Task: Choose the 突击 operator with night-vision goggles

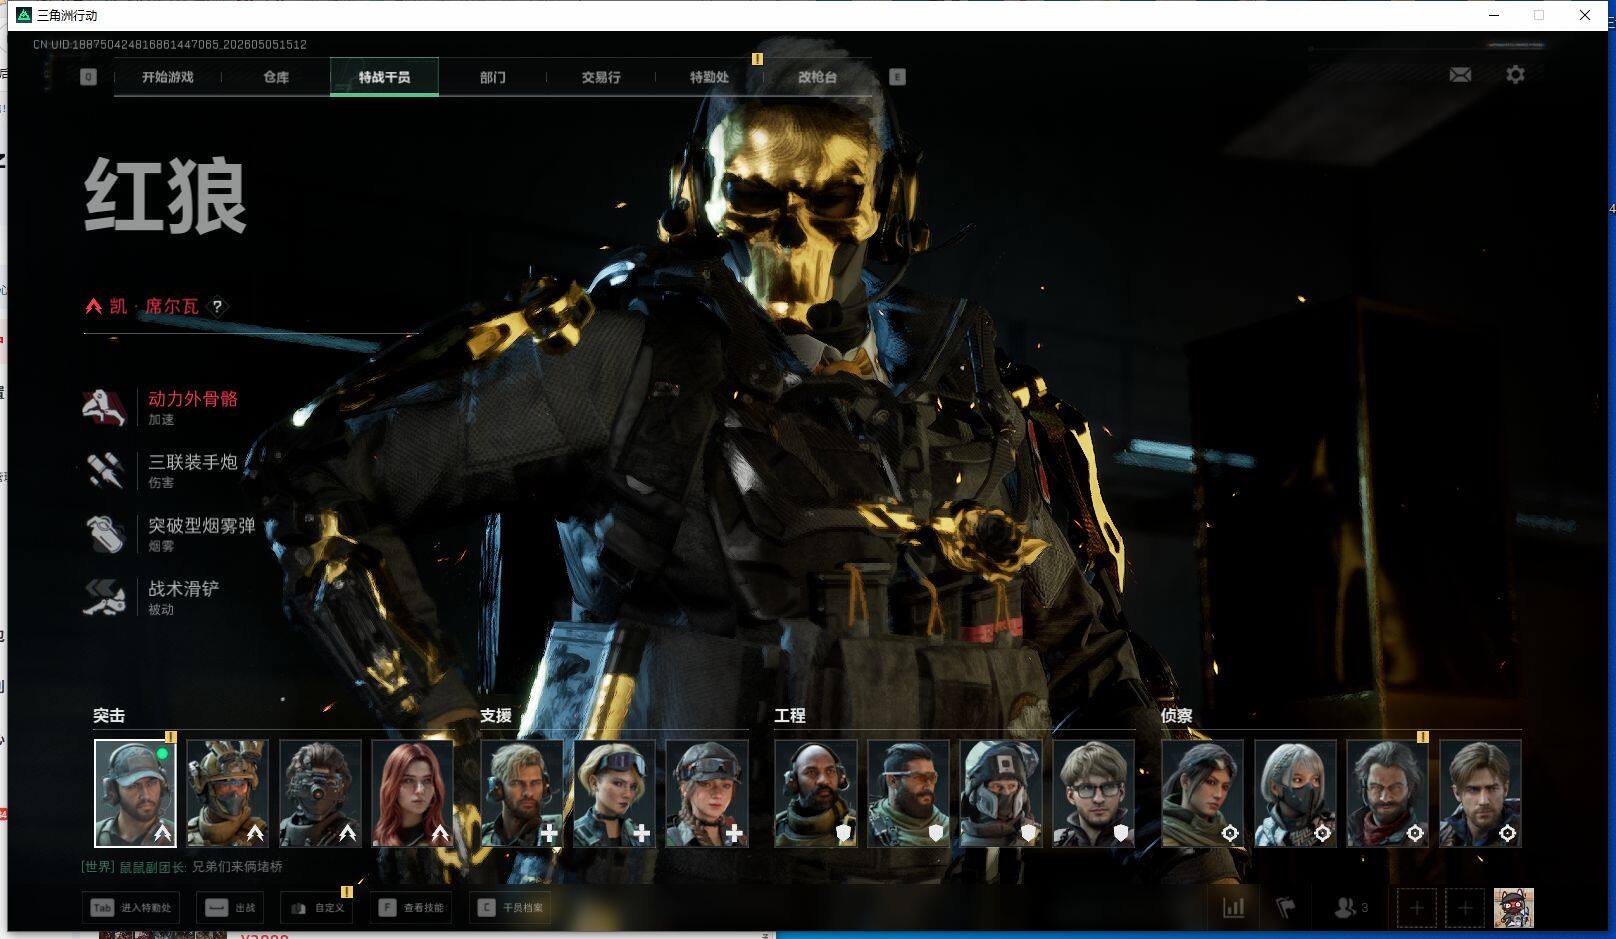Action: coord(320,793)
